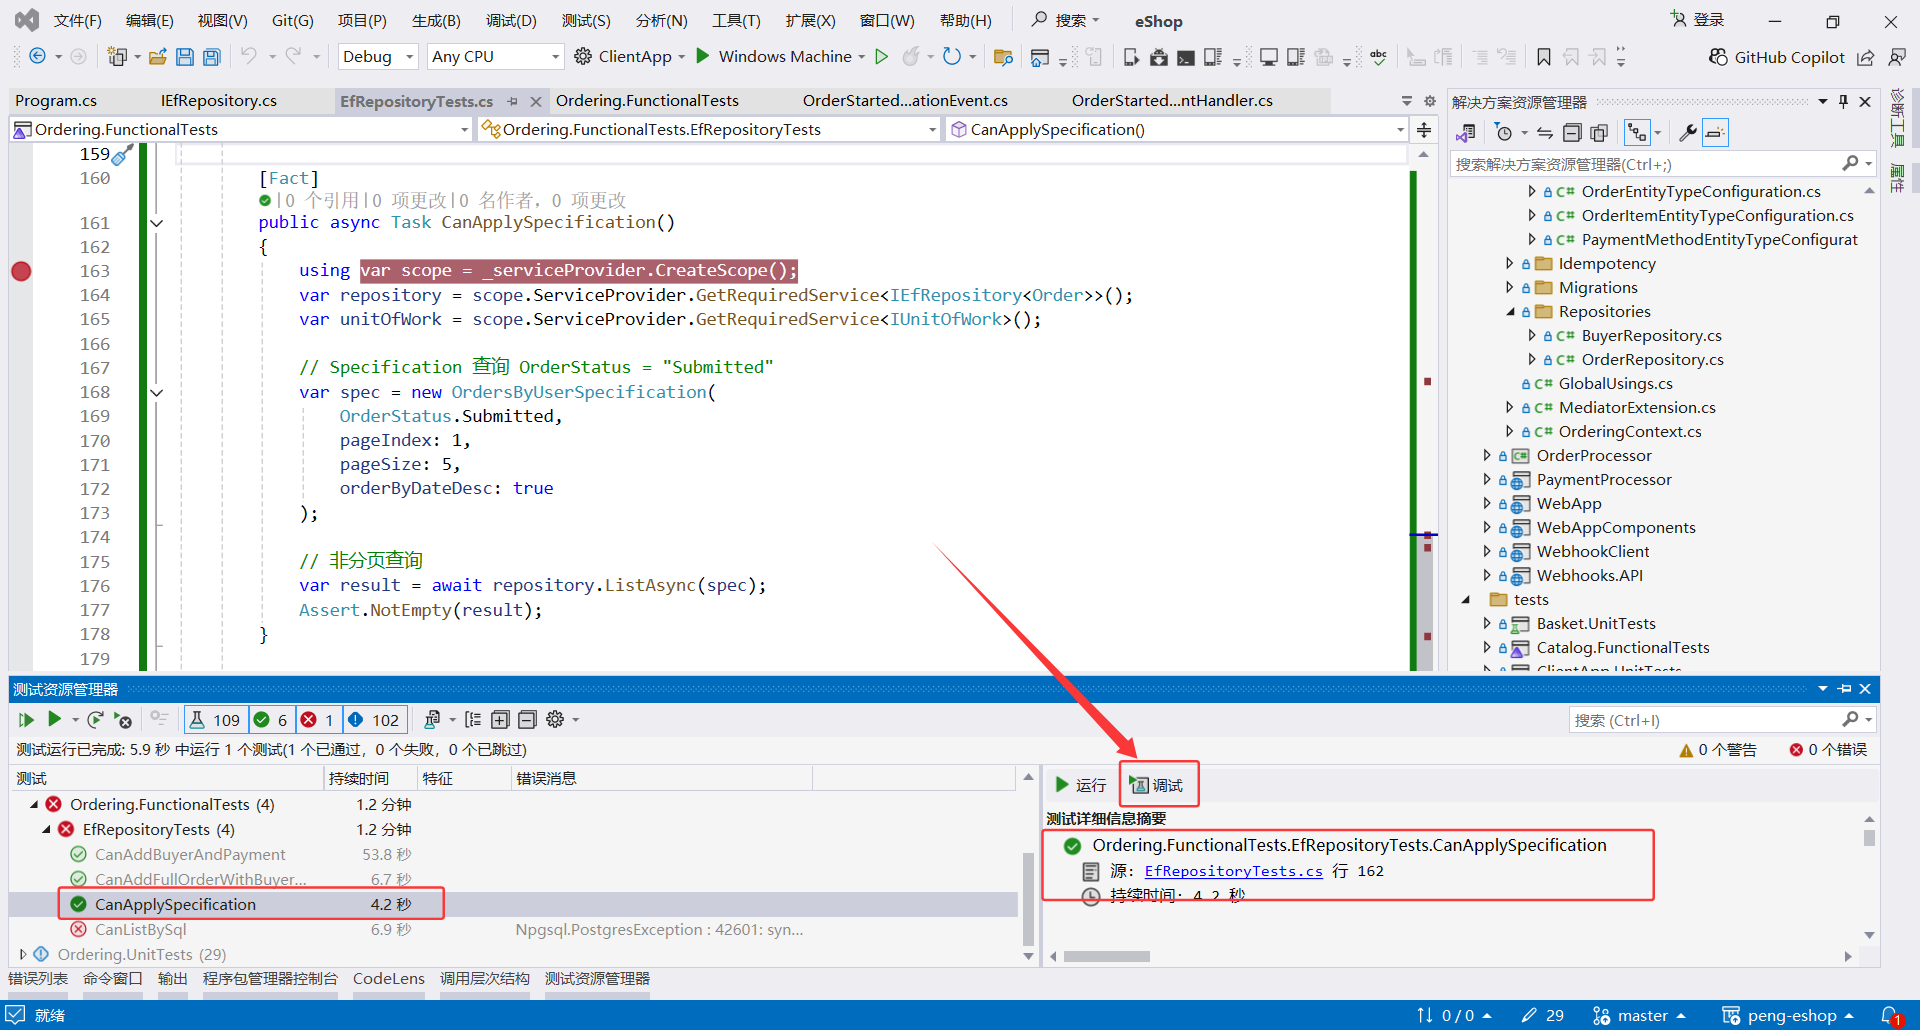This screenshot has height=1030, width=1920.
Task: Click the Run Failed Tests icon in Test Explorer
Action: 123,719
